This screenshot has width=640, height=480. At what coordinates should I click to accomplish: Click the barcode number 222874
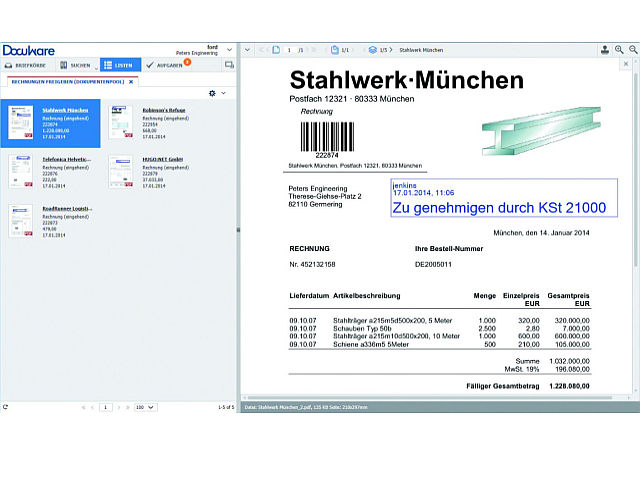tap(327, 155)
